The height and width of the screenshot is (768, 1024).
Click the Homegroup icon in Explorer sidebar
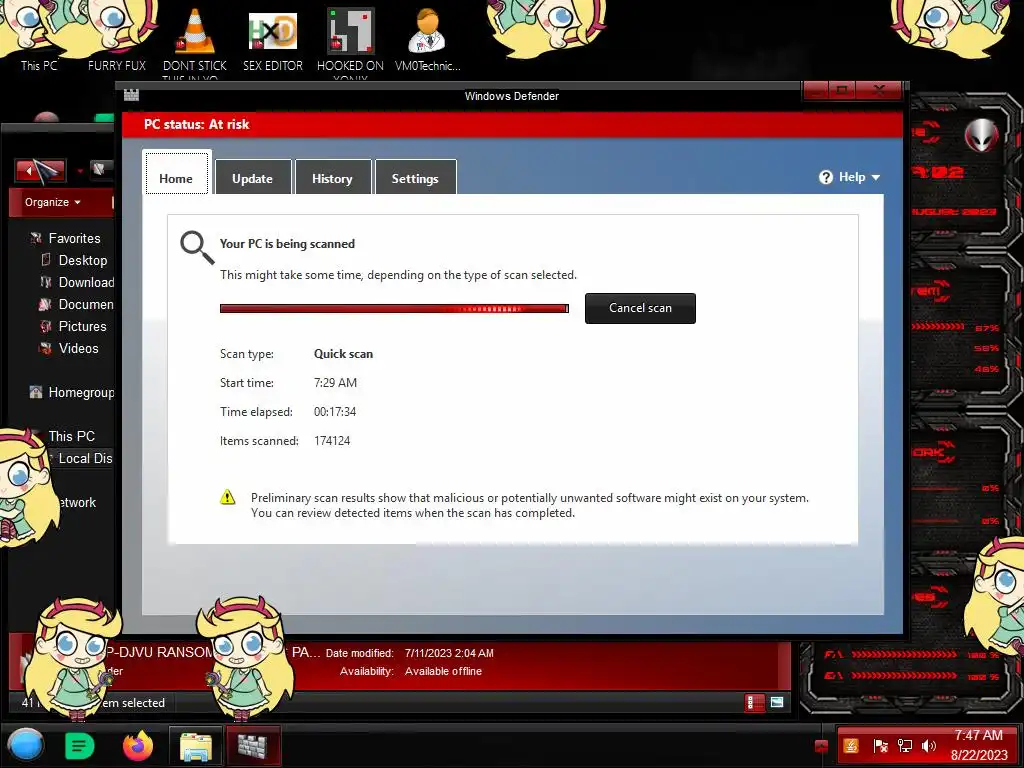coord(36,392)
